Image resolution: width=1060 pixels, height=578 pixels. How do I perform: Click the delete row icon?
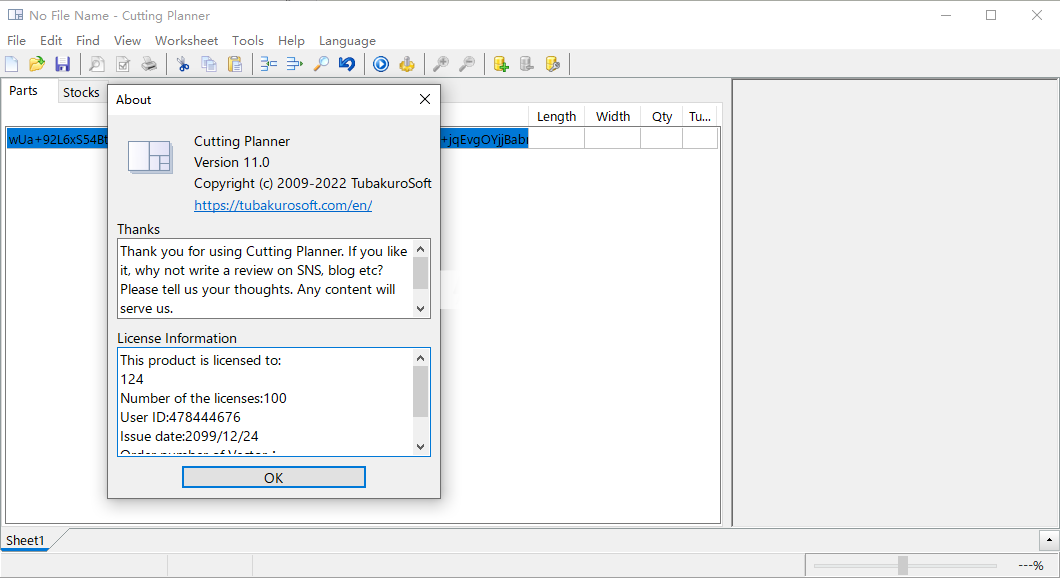(x=295, y=64)
